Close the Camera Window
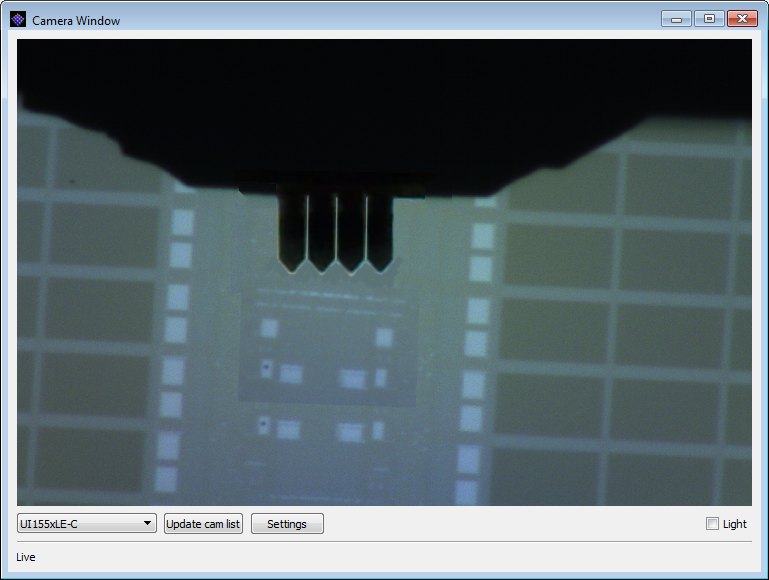769x580 pixels. (x=743, y=19)
